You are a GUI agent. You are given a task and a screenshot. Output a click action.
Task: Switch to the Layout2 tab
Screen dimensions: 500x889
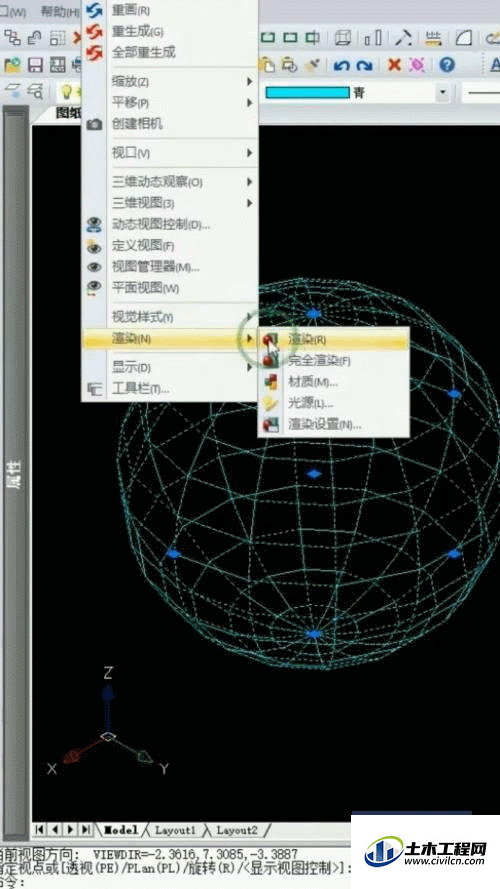[x=236, y=829]
